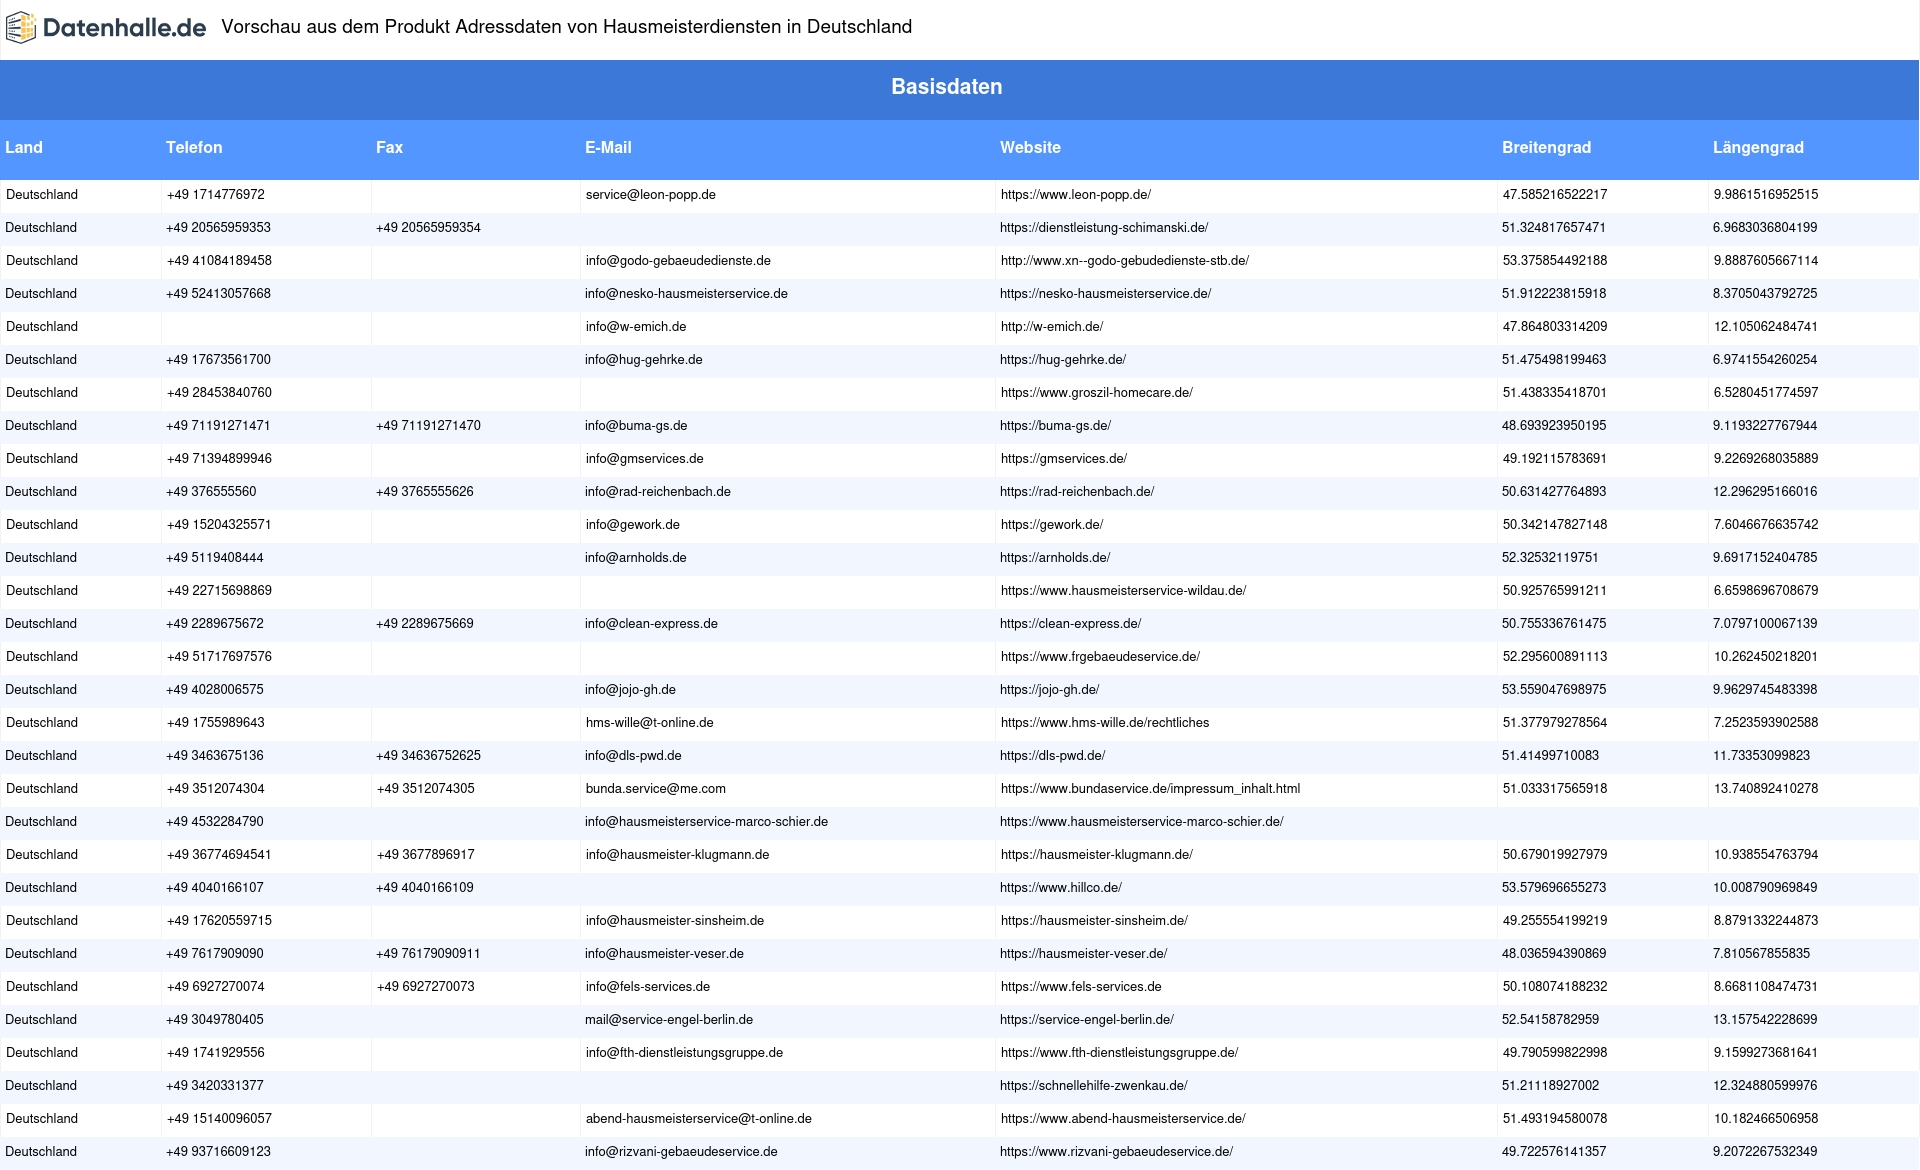The height and width of the screenshot is (1170, 1920).
Task: Click website https://www.fels-services.de
Action: pos(1081,987)
